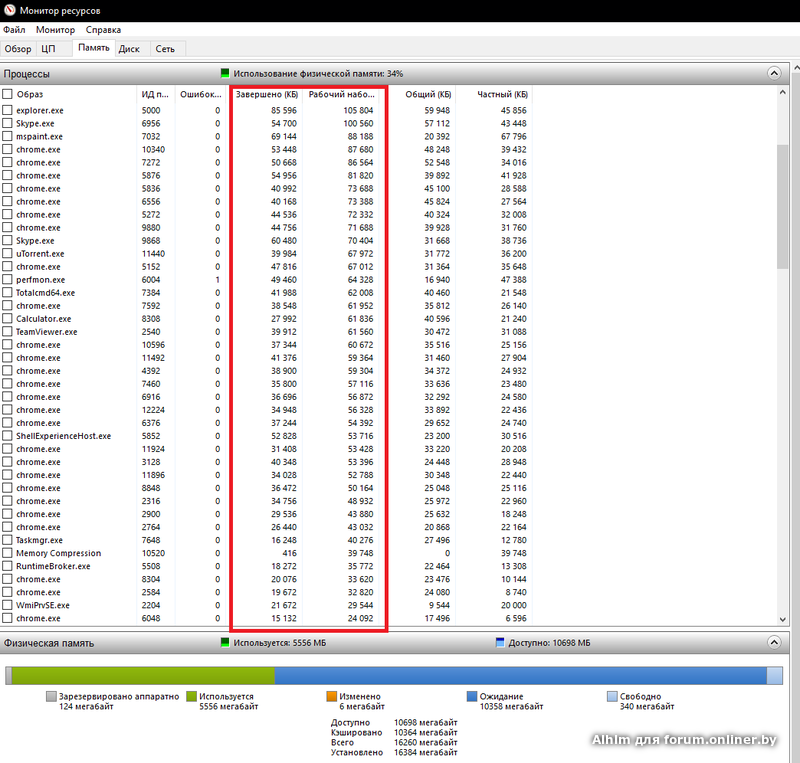
Task: Click the blue Доступно indicator in memory header
Action: [x=500, y=642]
